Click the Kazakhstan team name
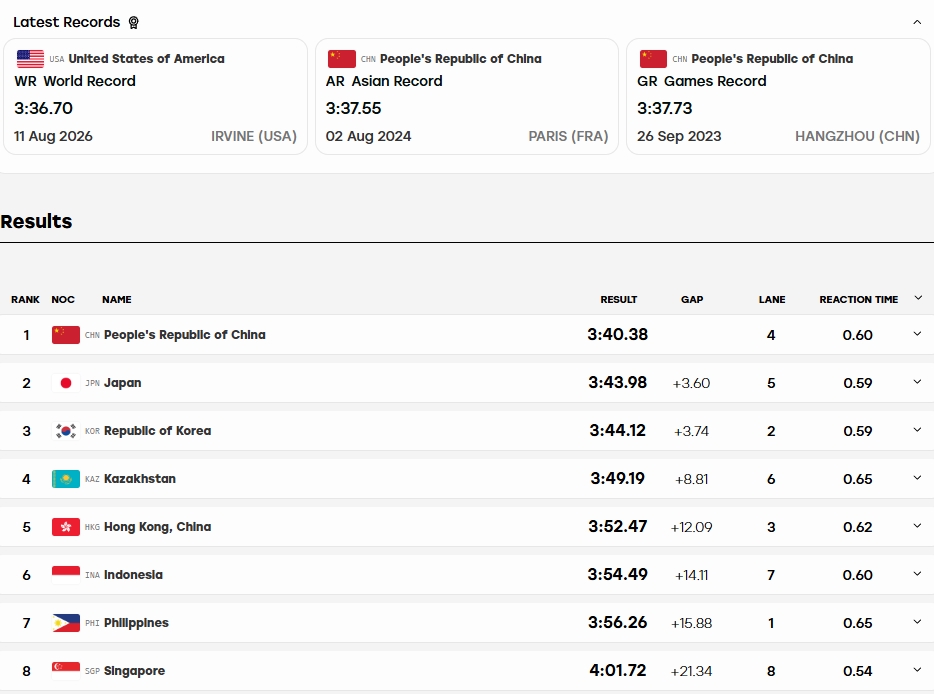This screenshot has height=694, width=934. pos(140,479)
